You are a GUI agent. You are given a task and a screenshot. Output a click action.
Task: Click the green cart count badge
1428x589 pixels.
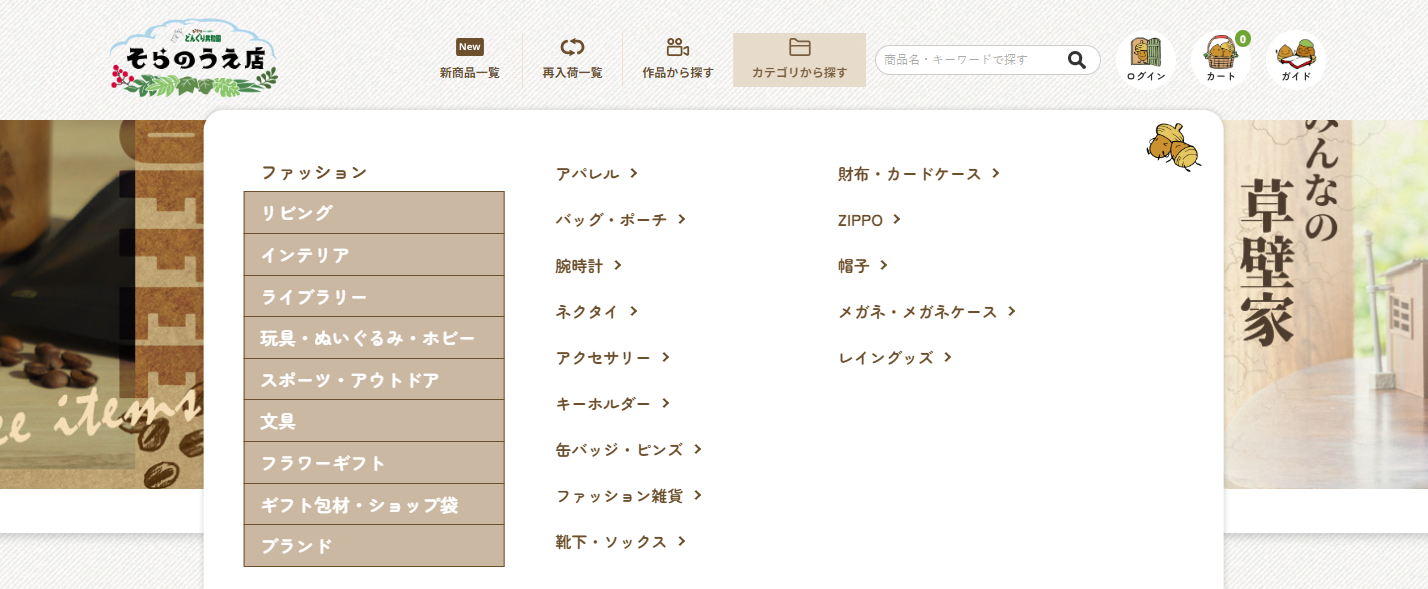[1243, 39]
